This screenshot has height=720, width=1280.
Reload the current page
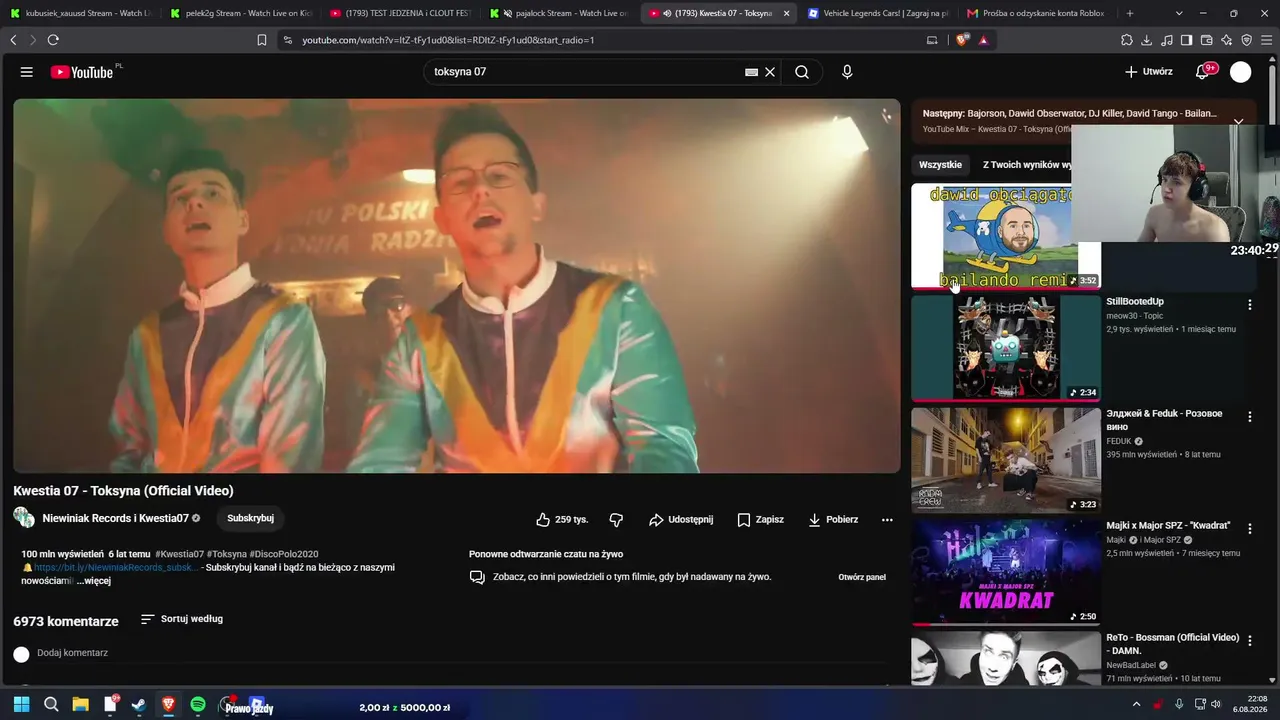(53, 40)
